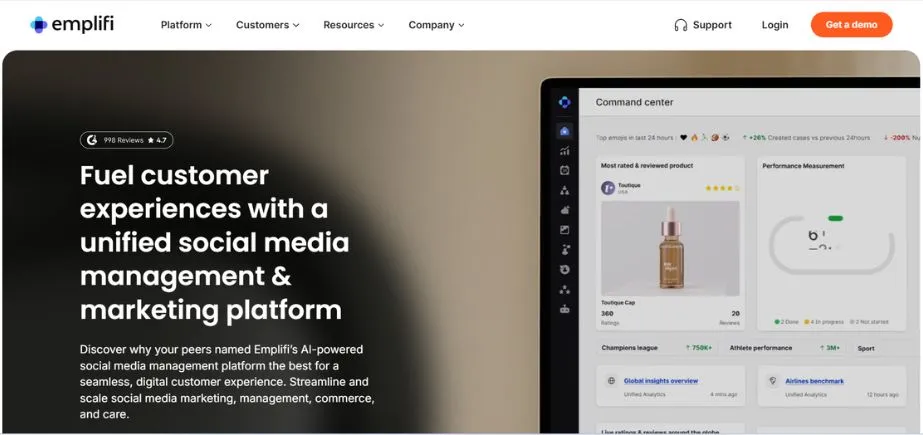Click the '750K+' value
Viewport: 923px width, 435px height.
(702, 348)
